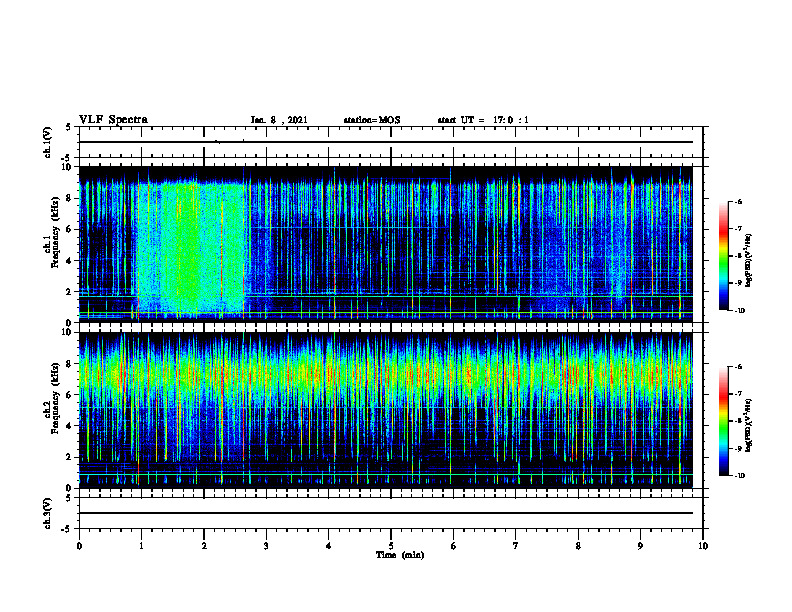792x612 pixels.
Task: Click the "6" tick on Time axis
Action: 454,546
